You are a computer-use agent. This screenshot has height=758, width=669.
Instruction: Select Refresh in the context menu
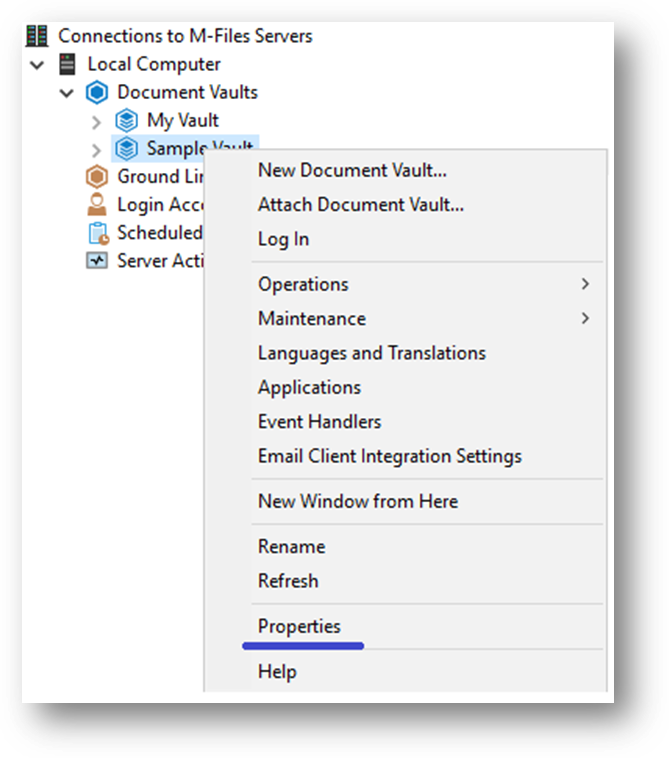(288, 581)
